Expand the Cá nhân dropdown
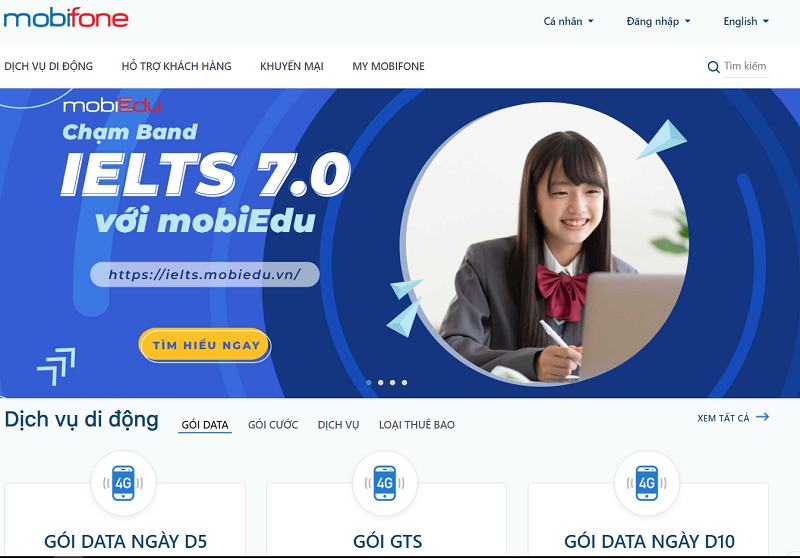This screenshot has height=558, width=800. pyautogui.click(x=568, y=21)
